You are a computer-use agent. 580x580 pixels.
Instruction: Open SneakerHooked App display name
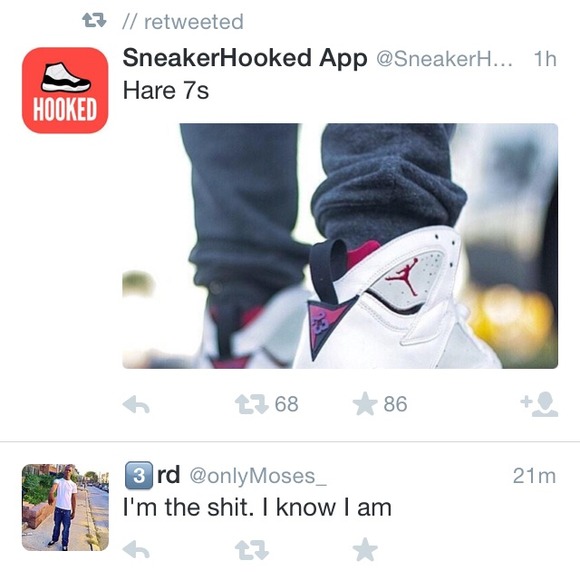coord(245,58)
